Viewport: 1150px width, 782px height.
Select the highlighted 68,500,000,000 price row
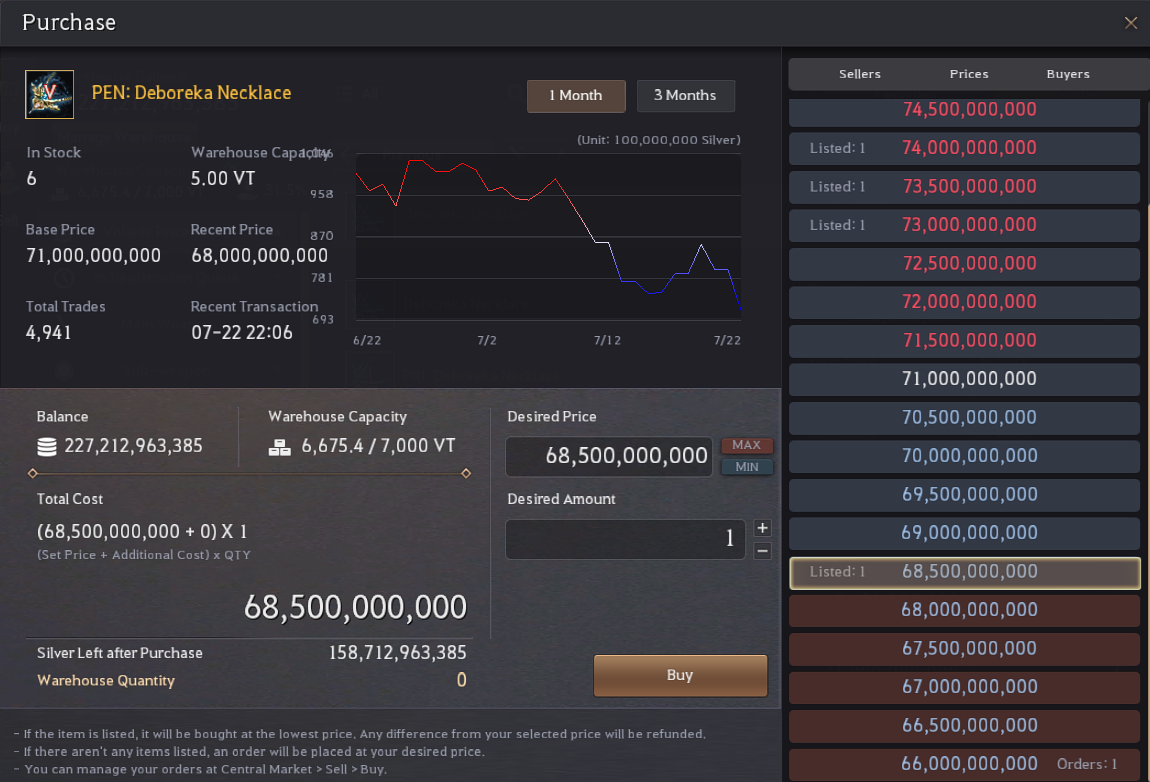[x=964, y=573]
